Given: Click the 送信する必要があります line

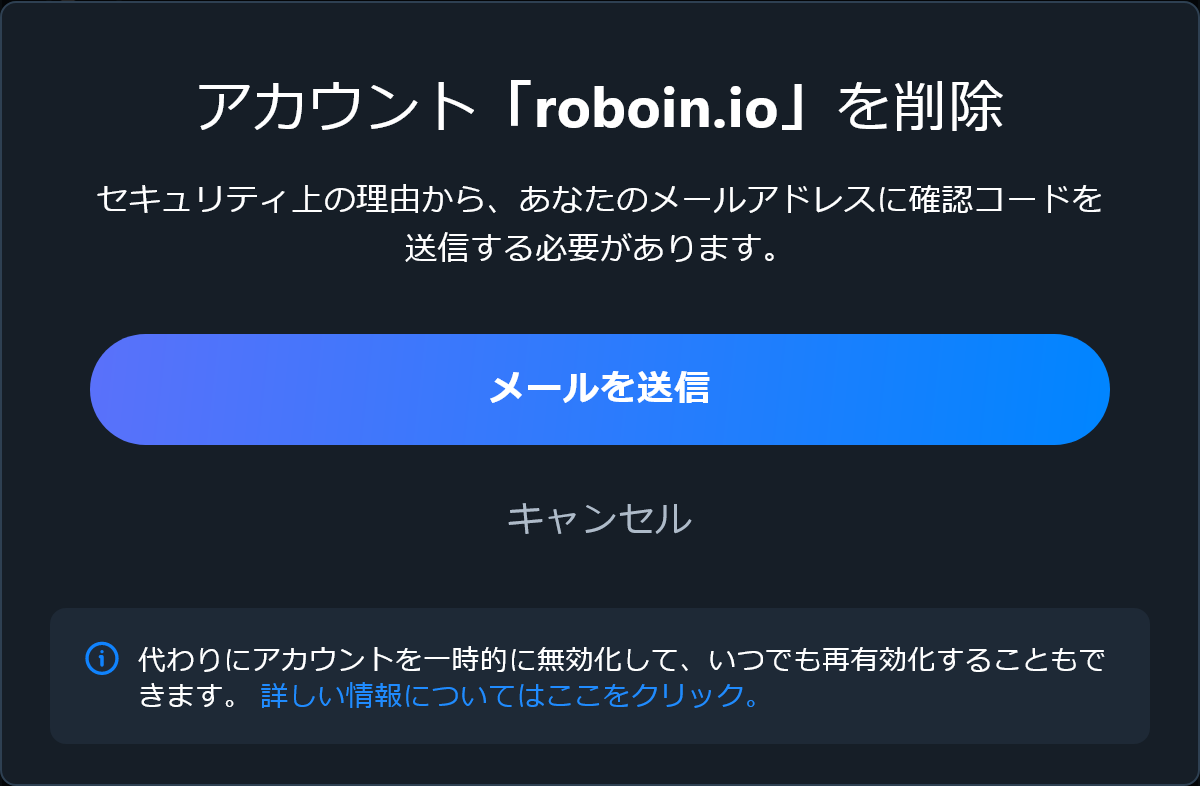Looking at the screenshot, I should tap(592, 248).
